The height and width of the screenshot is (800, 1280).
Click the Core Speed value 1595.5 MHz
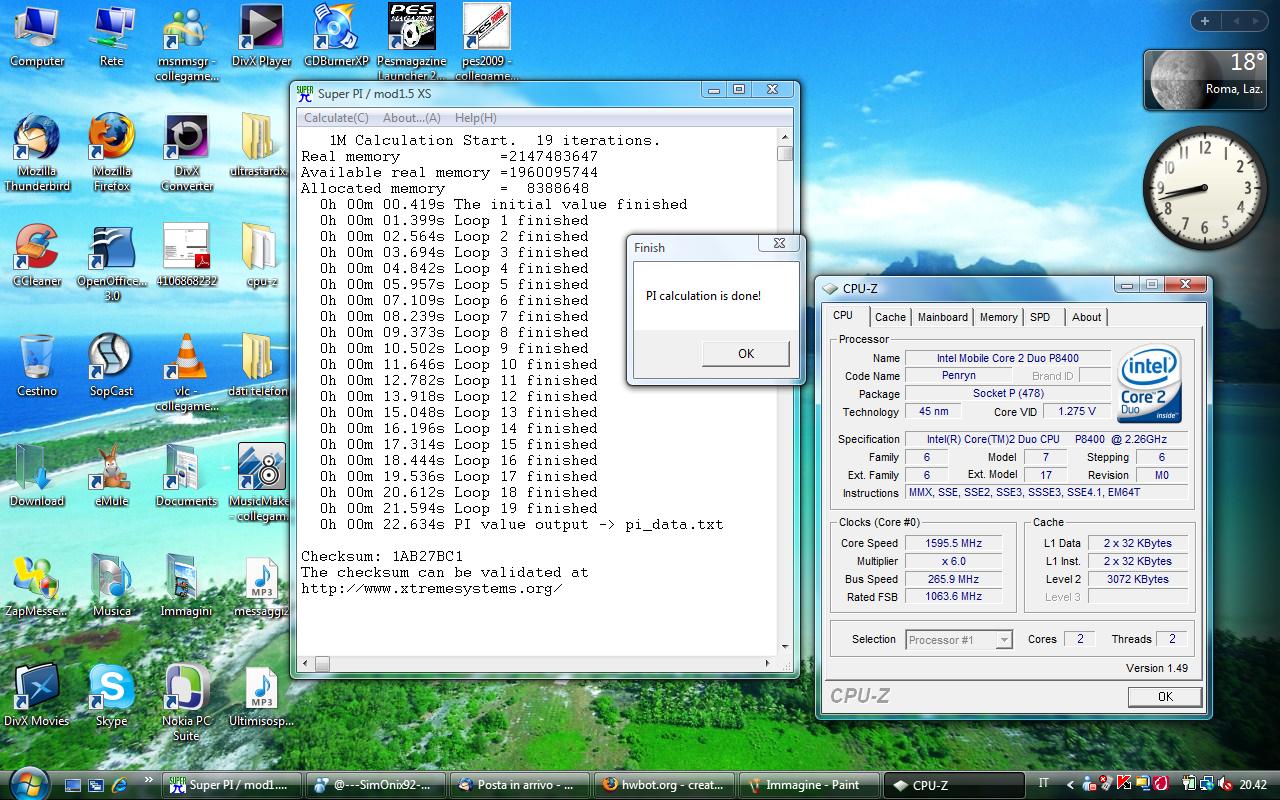coord(955,543)
